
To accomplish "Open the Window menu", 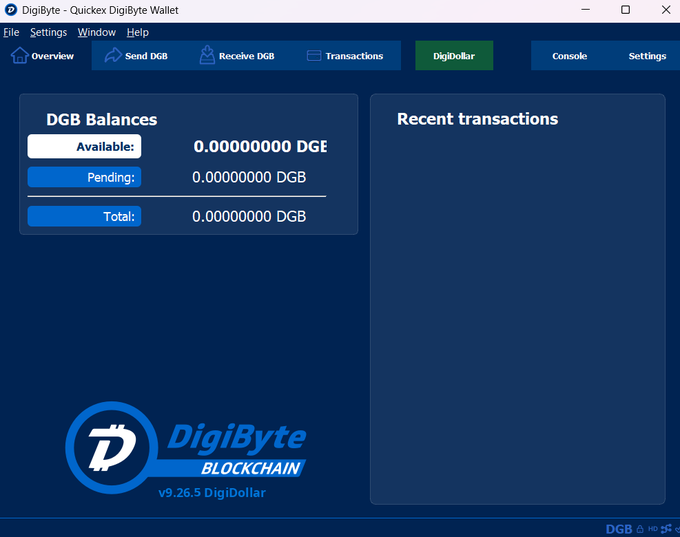I will tap(97, 32).
